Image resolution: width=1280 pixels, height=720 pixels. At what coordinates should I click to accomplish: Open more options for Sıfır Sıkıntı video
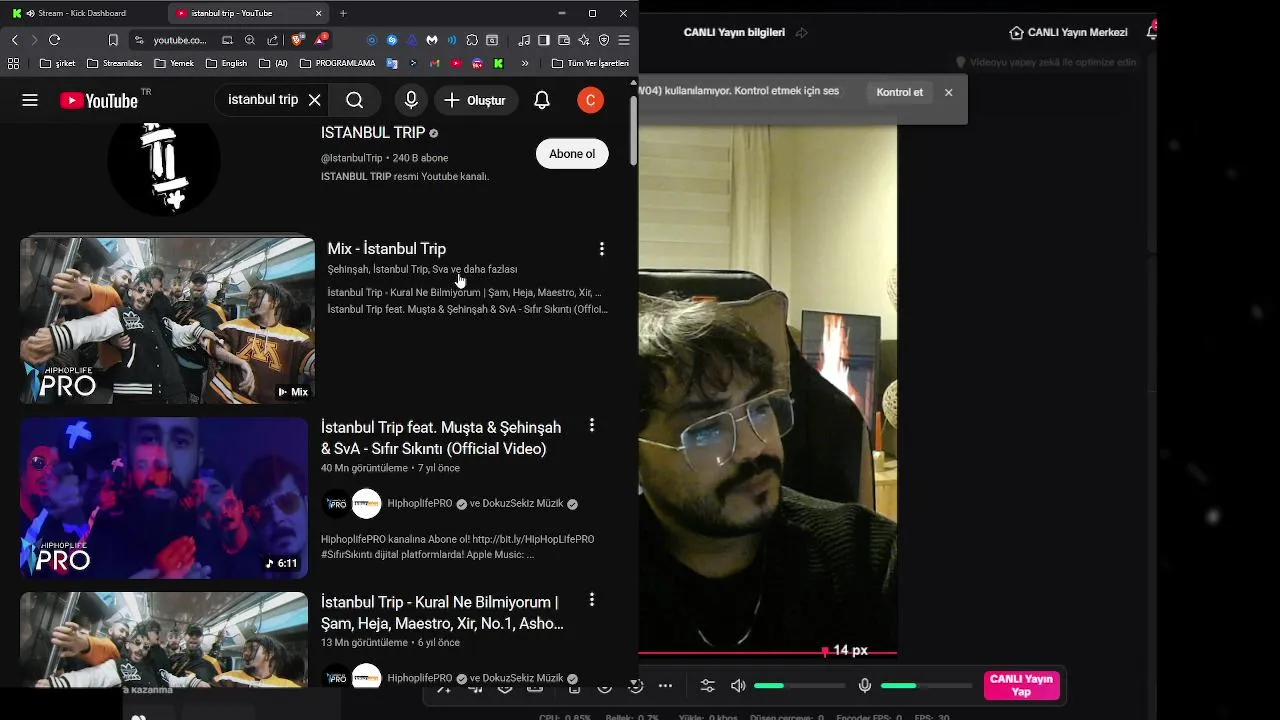click(x=592, y=425)
